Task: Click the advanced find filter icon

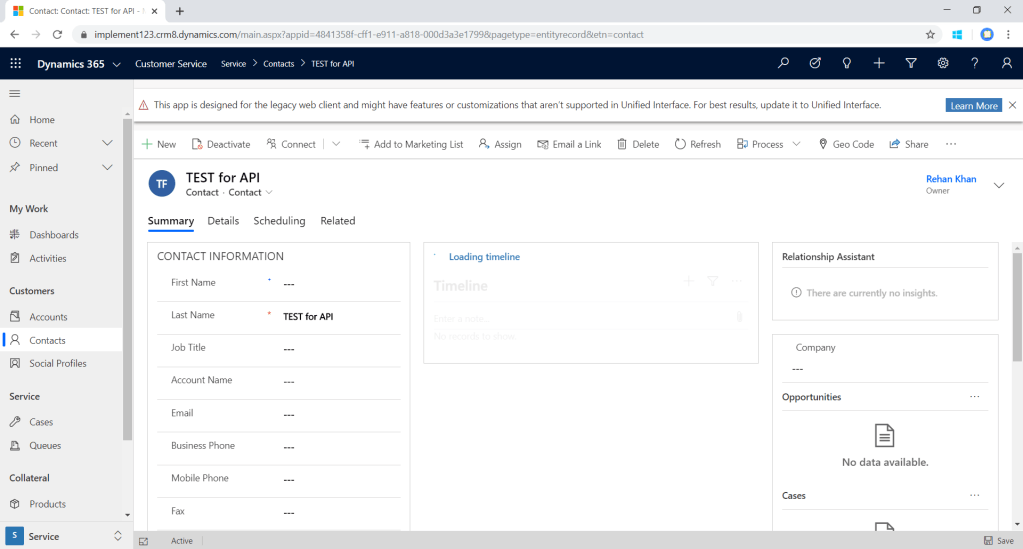Action: pyautogui.click(x=911, y=63)
